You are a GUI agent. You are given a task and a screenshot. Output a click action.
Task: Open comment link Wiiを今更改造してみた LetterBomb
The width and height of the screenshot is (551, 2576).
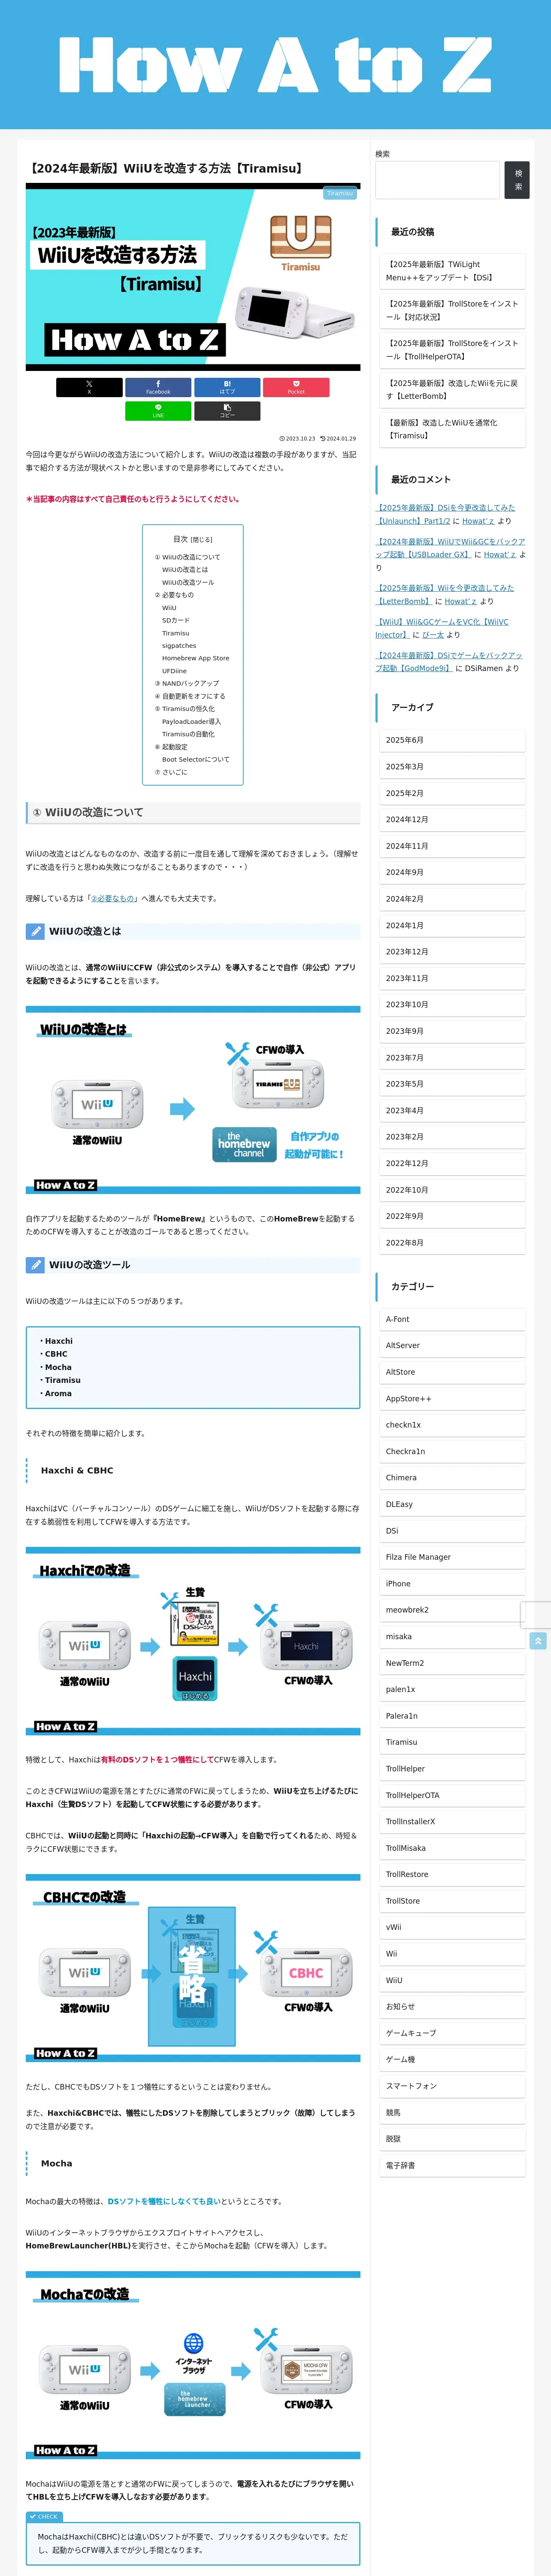[445, 595]
